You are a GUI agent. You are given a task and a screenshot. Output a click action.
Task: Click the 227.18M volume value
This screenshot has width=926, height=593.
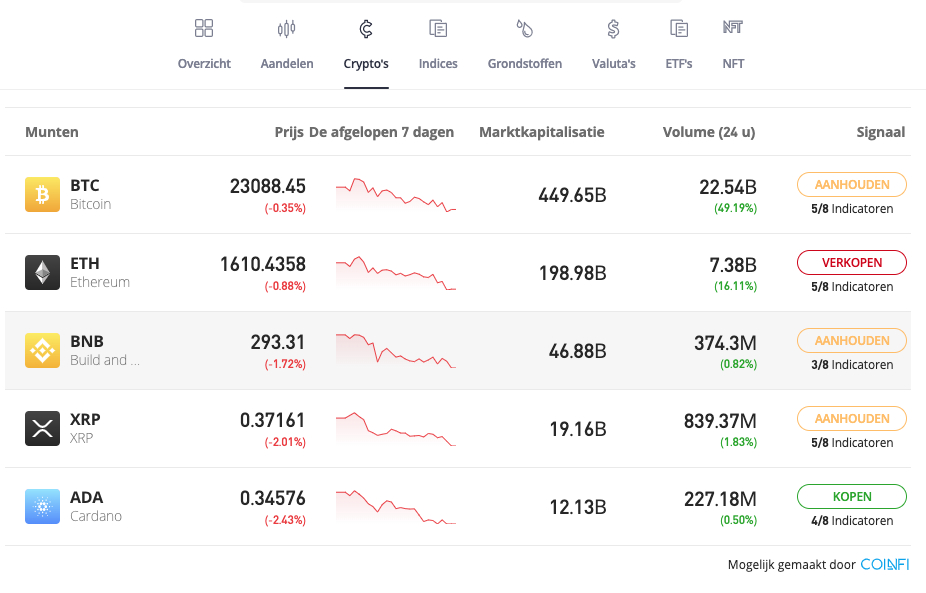(720, 498)
